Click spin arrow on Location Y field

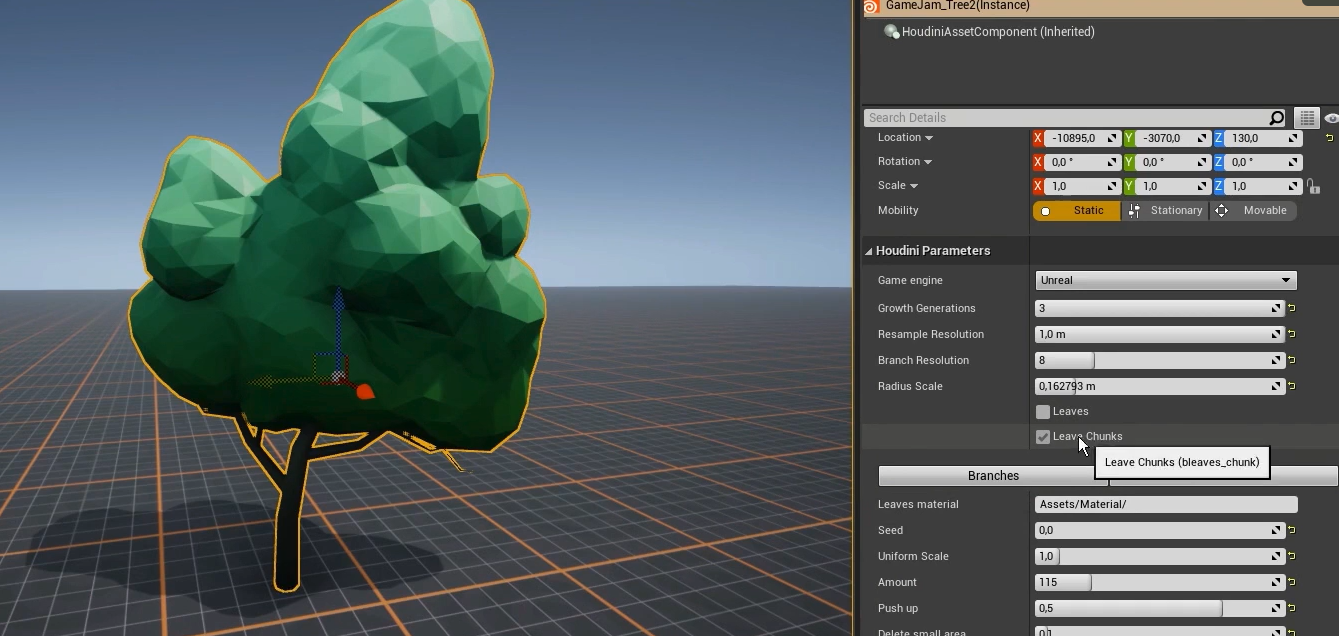[1202, 138]
